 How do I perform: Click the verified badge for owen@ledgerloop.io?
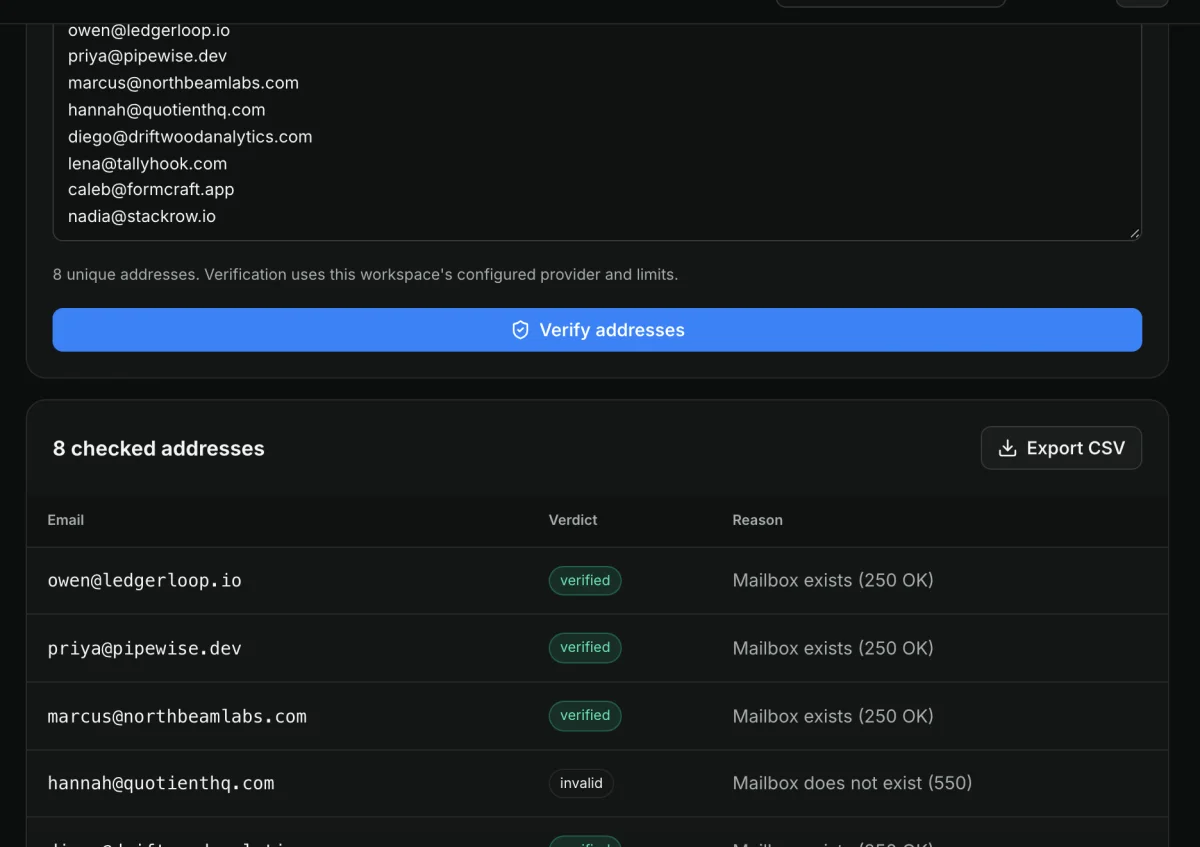tap(585, 580)
